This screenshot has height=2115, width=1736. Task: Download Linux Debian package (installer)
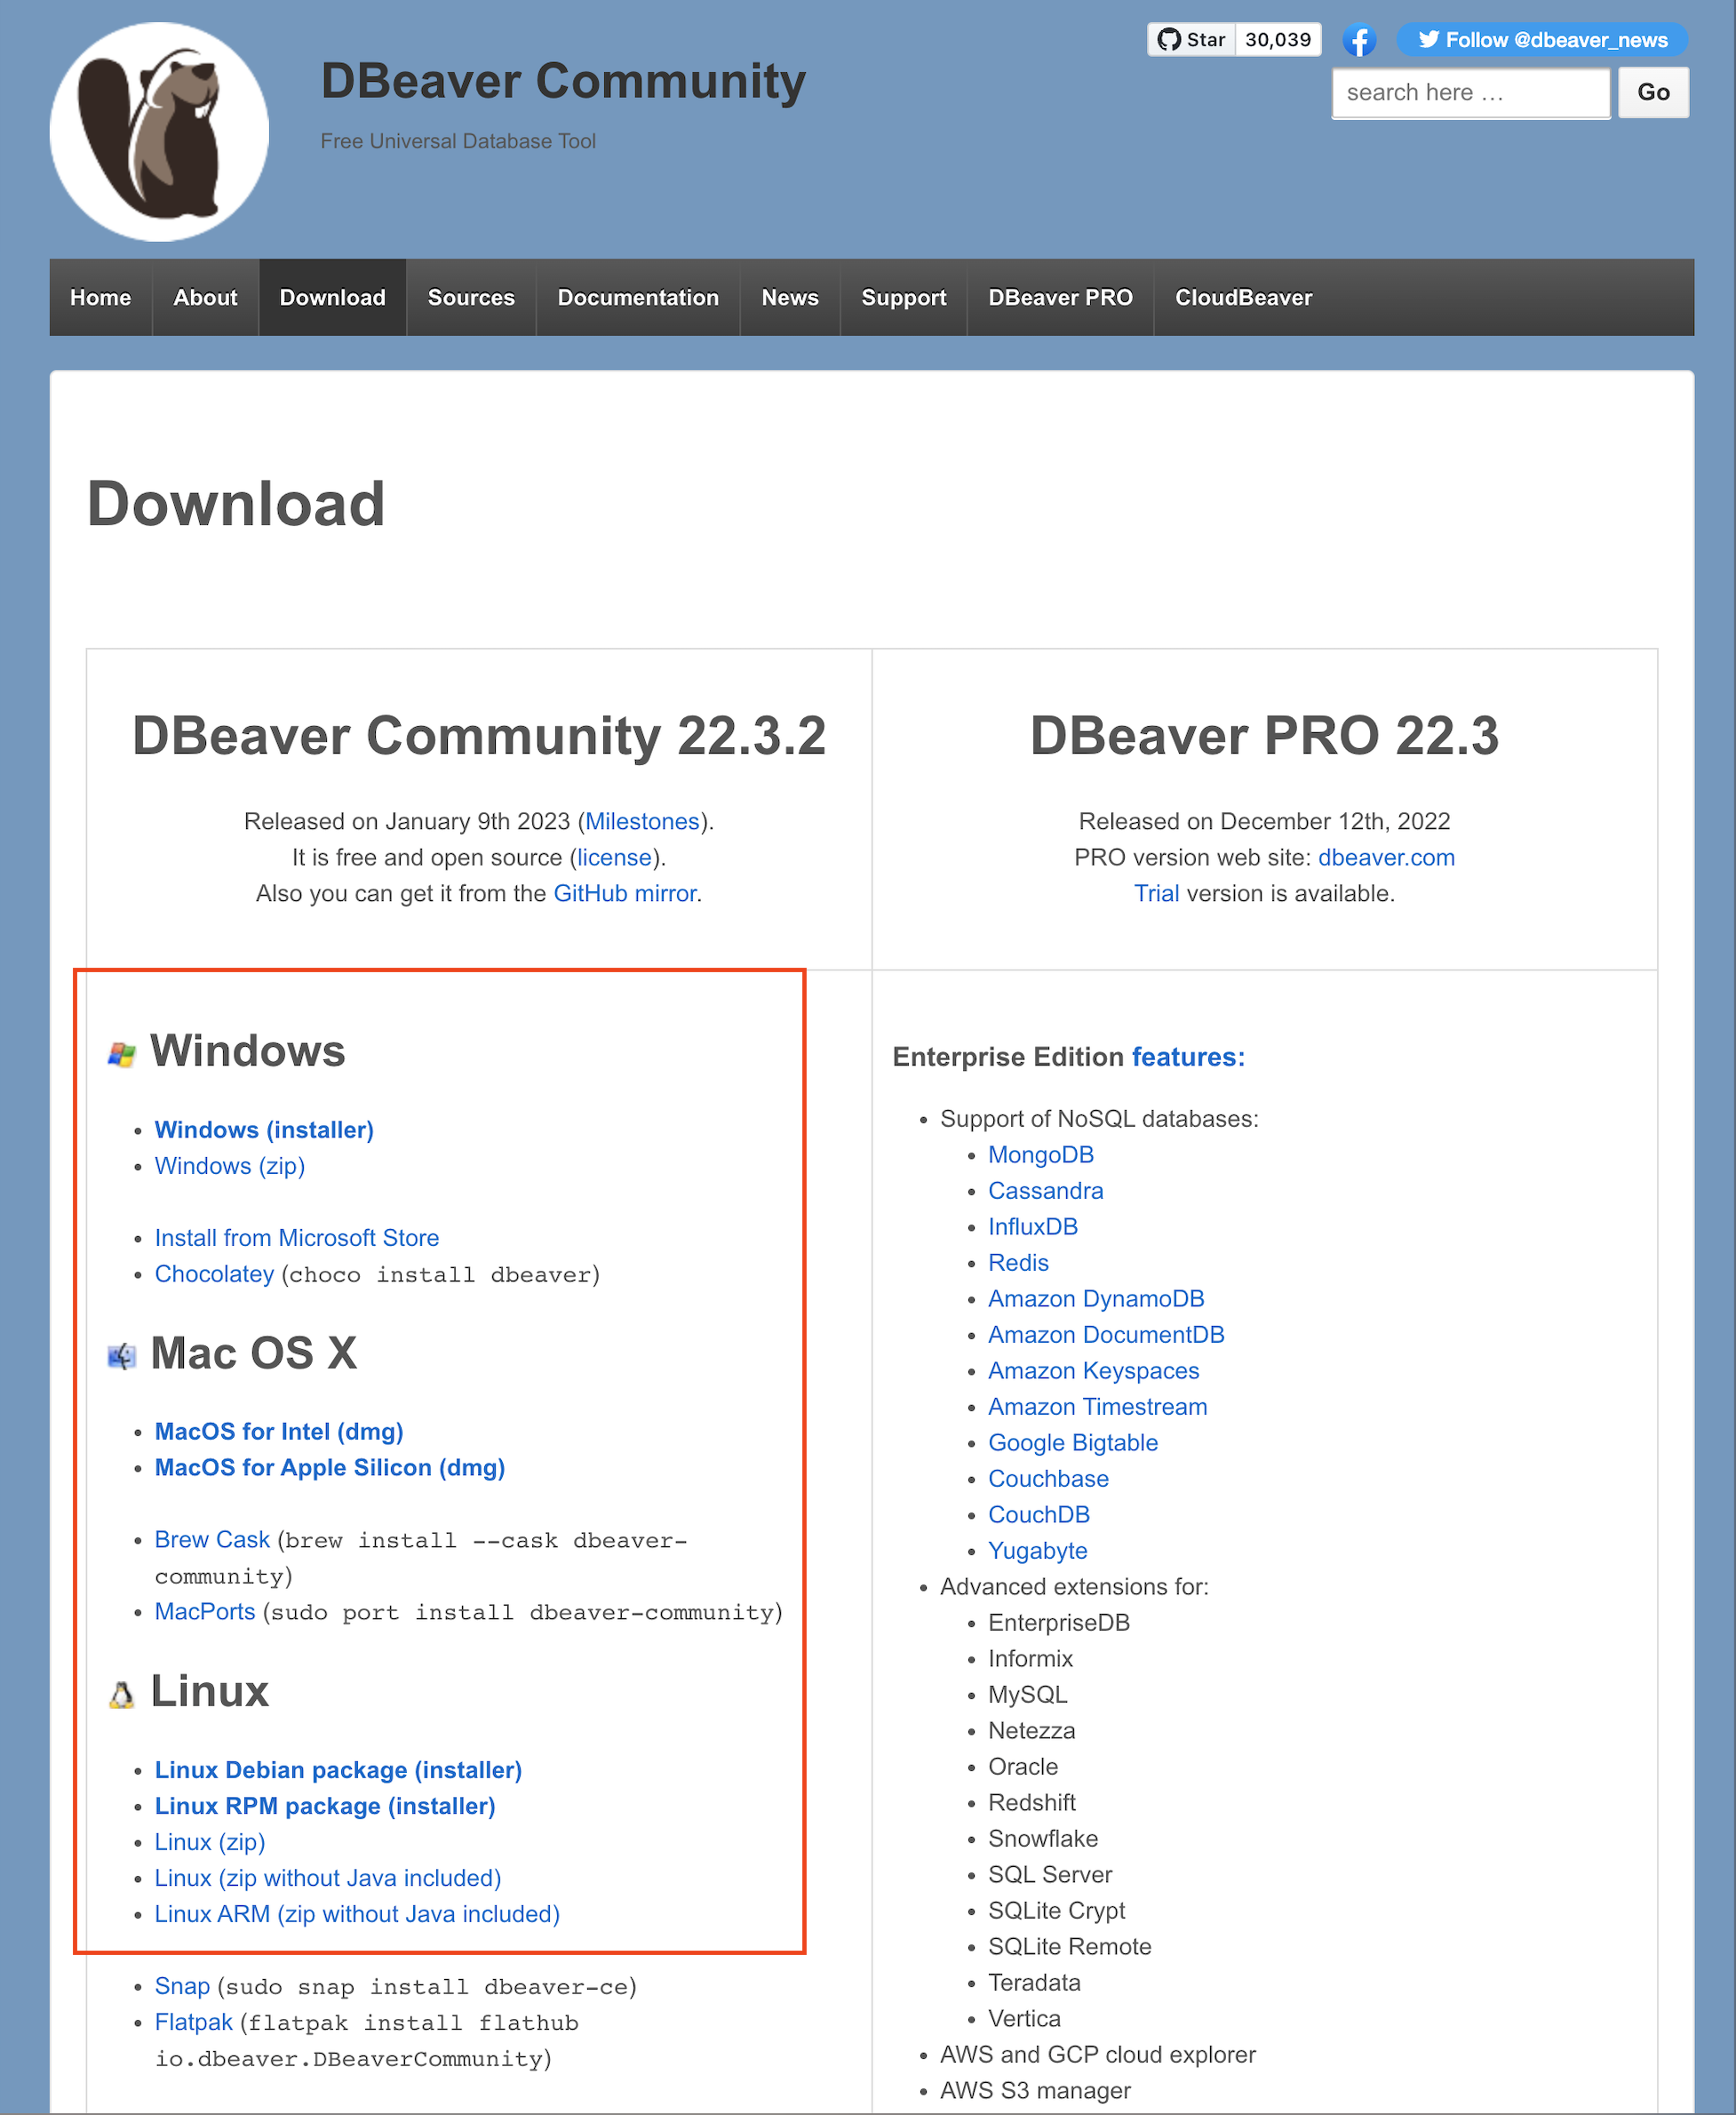tap(338, 1769)
